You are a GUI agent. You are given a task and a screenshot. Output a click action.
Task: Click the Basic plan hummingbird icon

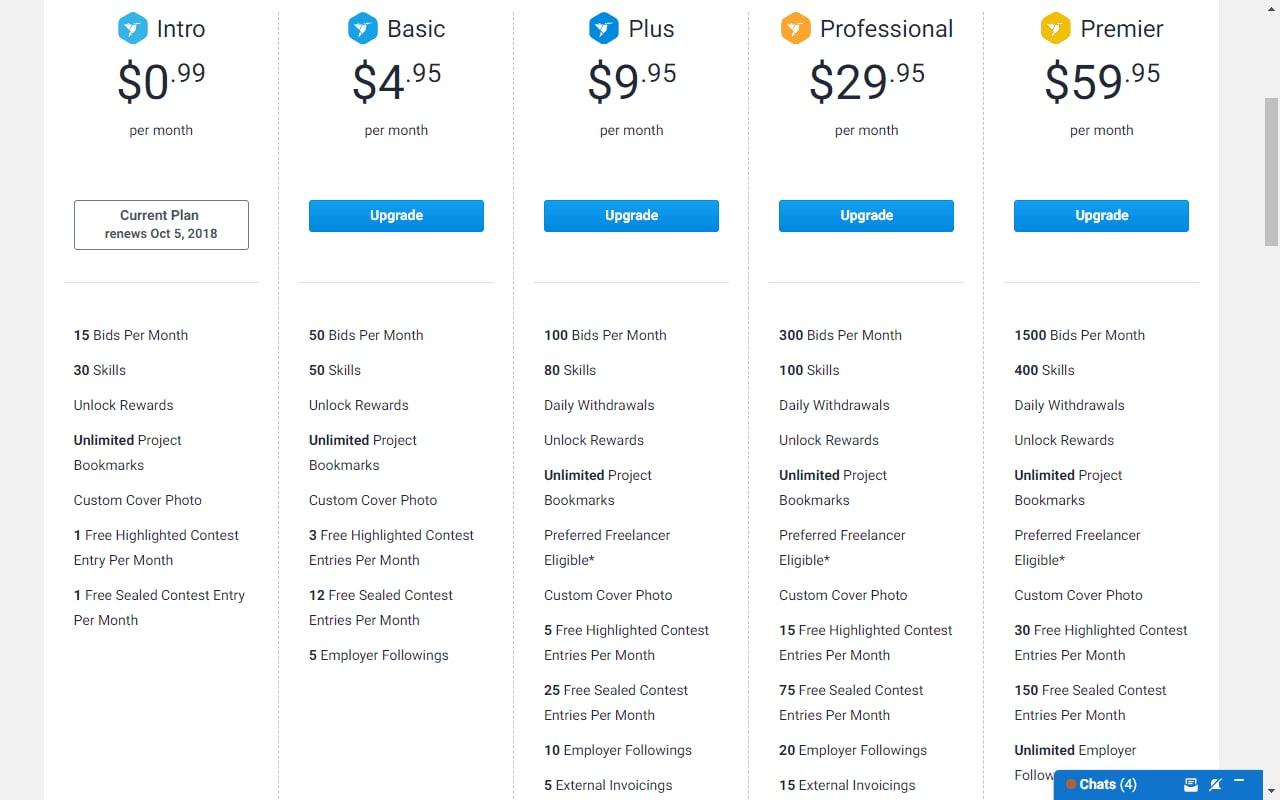coord(362,29)
